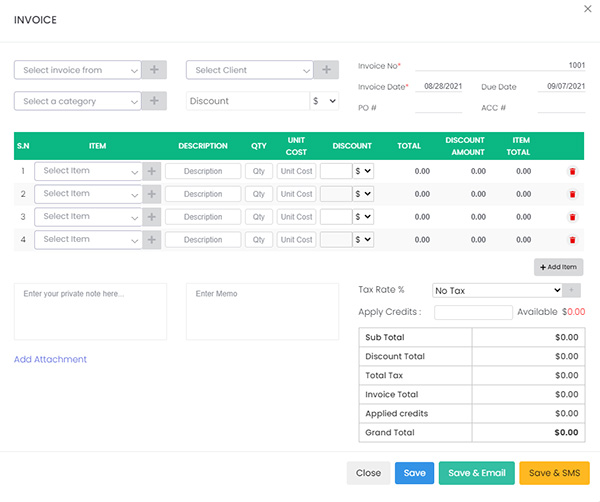
Task: Click the plus icon beside 'Select invoice from'
Action: [154, 70]
